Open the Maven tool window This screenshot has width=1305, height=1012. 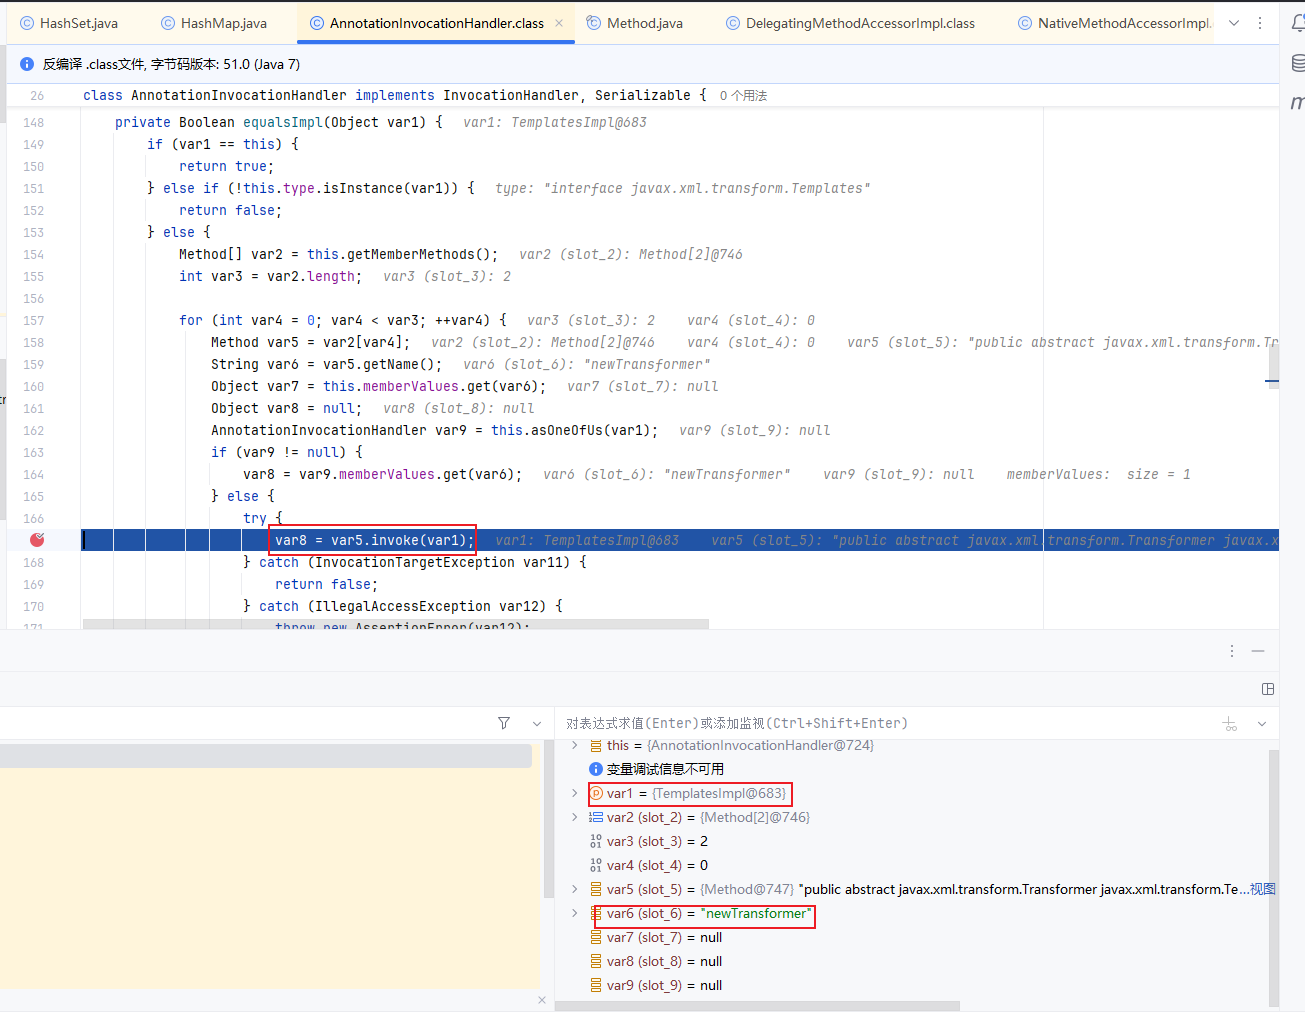tap(1297, 102)
